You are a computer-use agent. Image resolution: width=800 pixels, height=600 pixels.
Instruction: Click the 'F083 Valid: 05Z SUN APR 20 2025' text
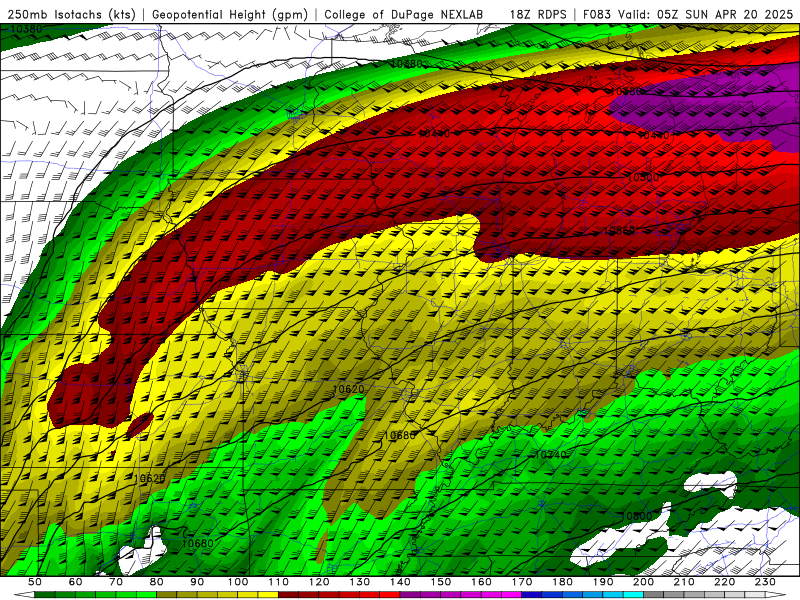click(688, 15)
